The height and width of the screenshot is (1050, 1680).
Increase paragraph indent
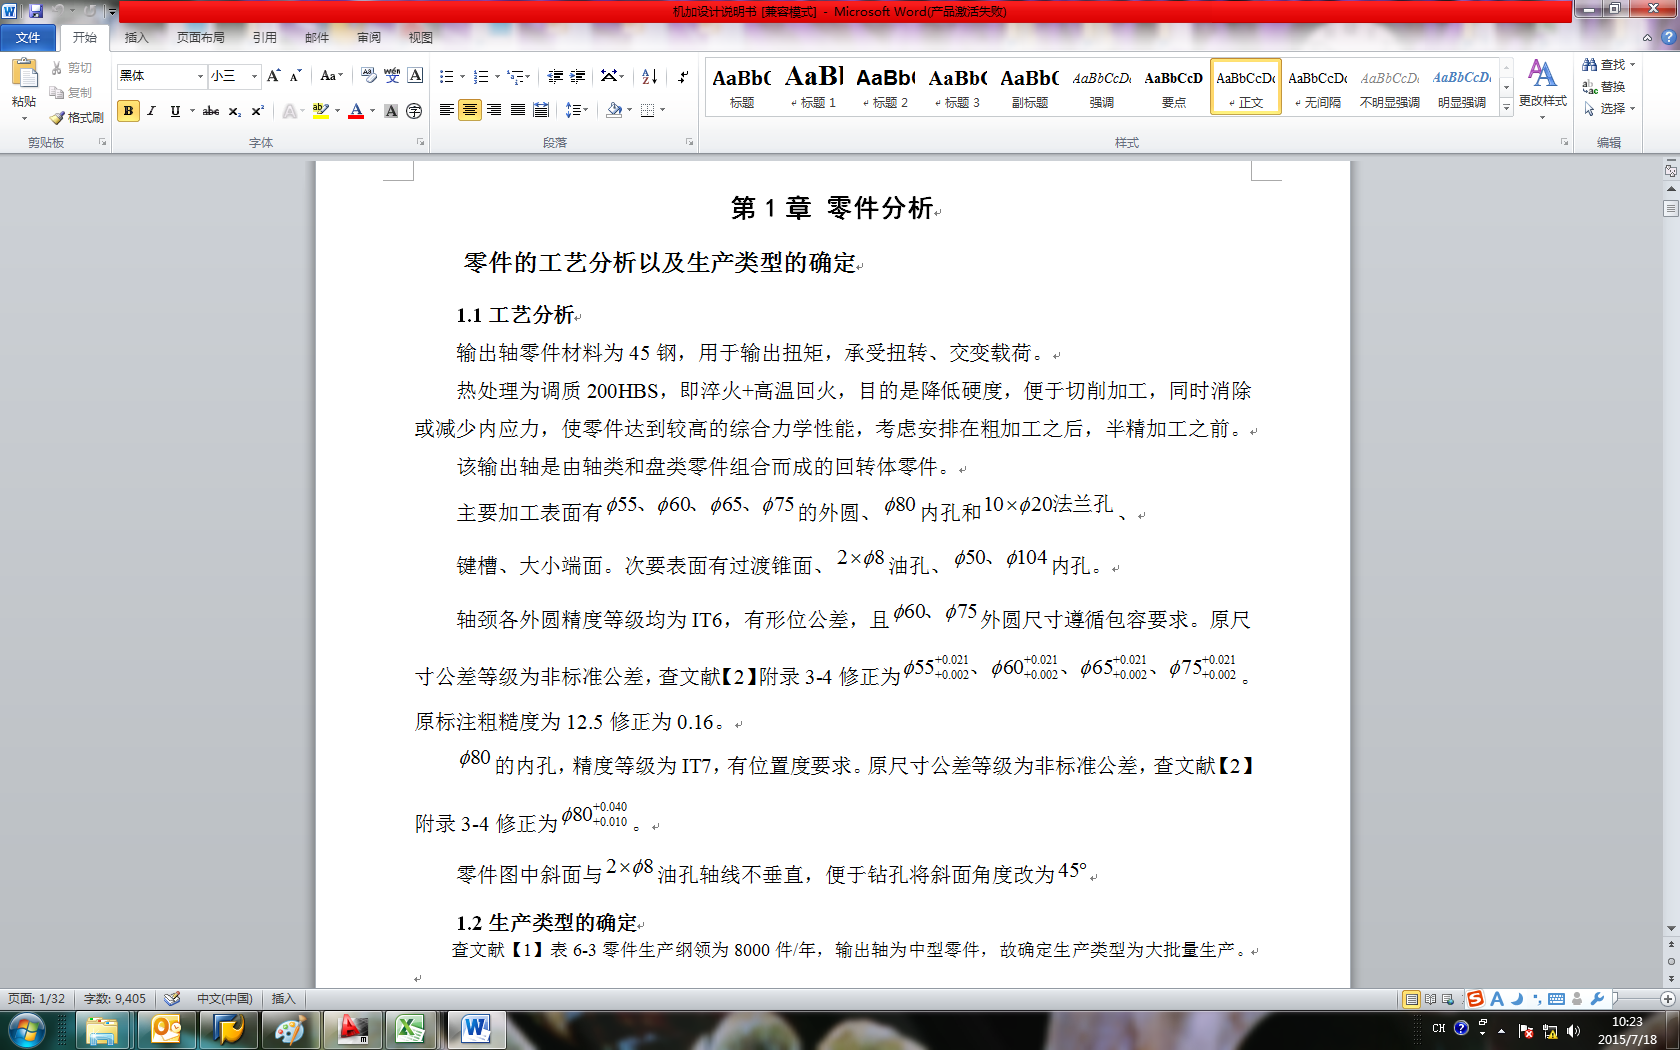(578, 76)
